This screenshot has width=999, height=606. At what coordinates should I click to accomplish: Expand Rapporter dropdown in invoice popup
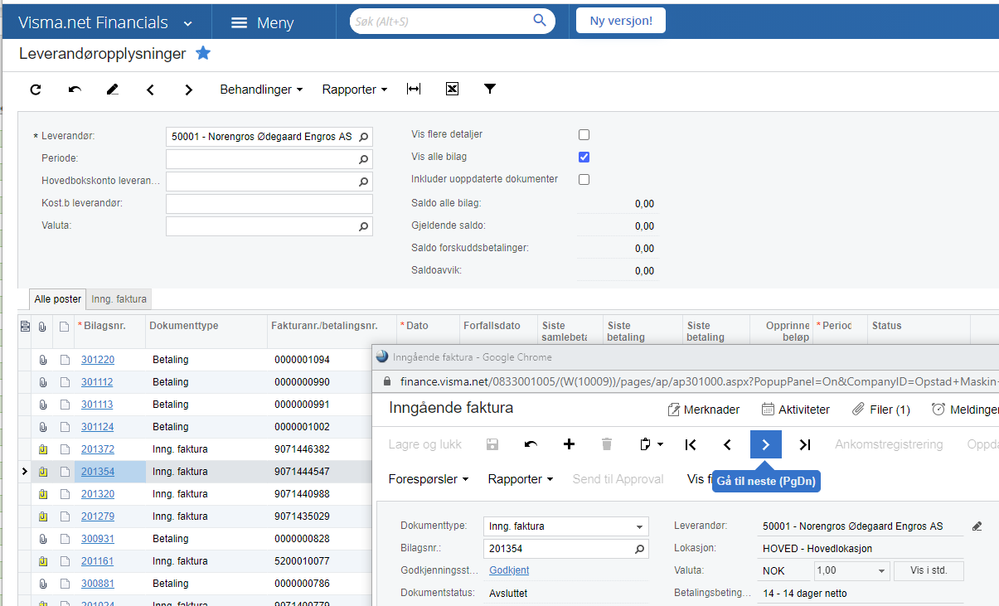(x=521, y=479)
